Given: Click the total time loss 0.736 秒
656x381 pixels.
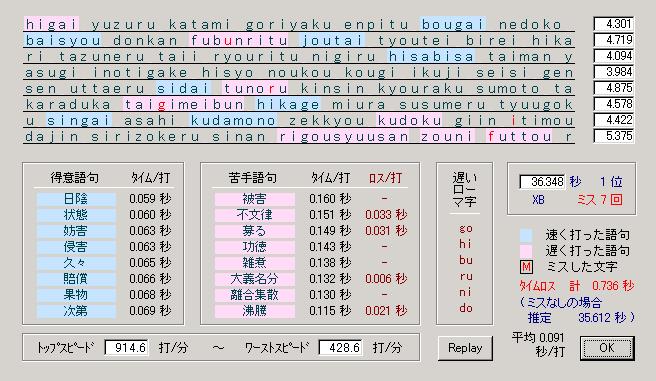Looking at the screenshot, I should click(x=612, y=286).
